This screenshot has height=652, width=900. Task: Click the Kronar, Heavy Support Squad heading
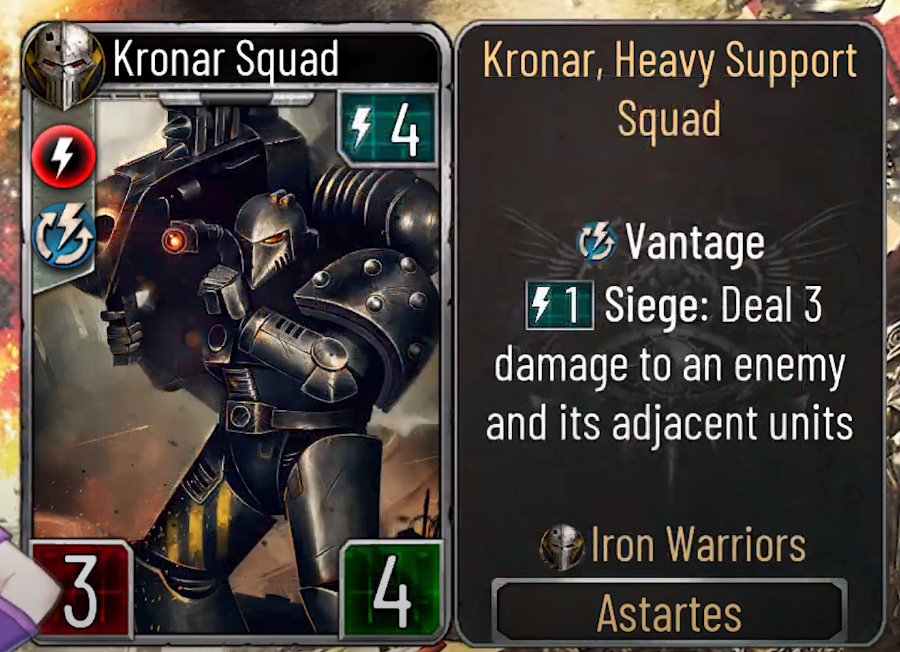669,90
